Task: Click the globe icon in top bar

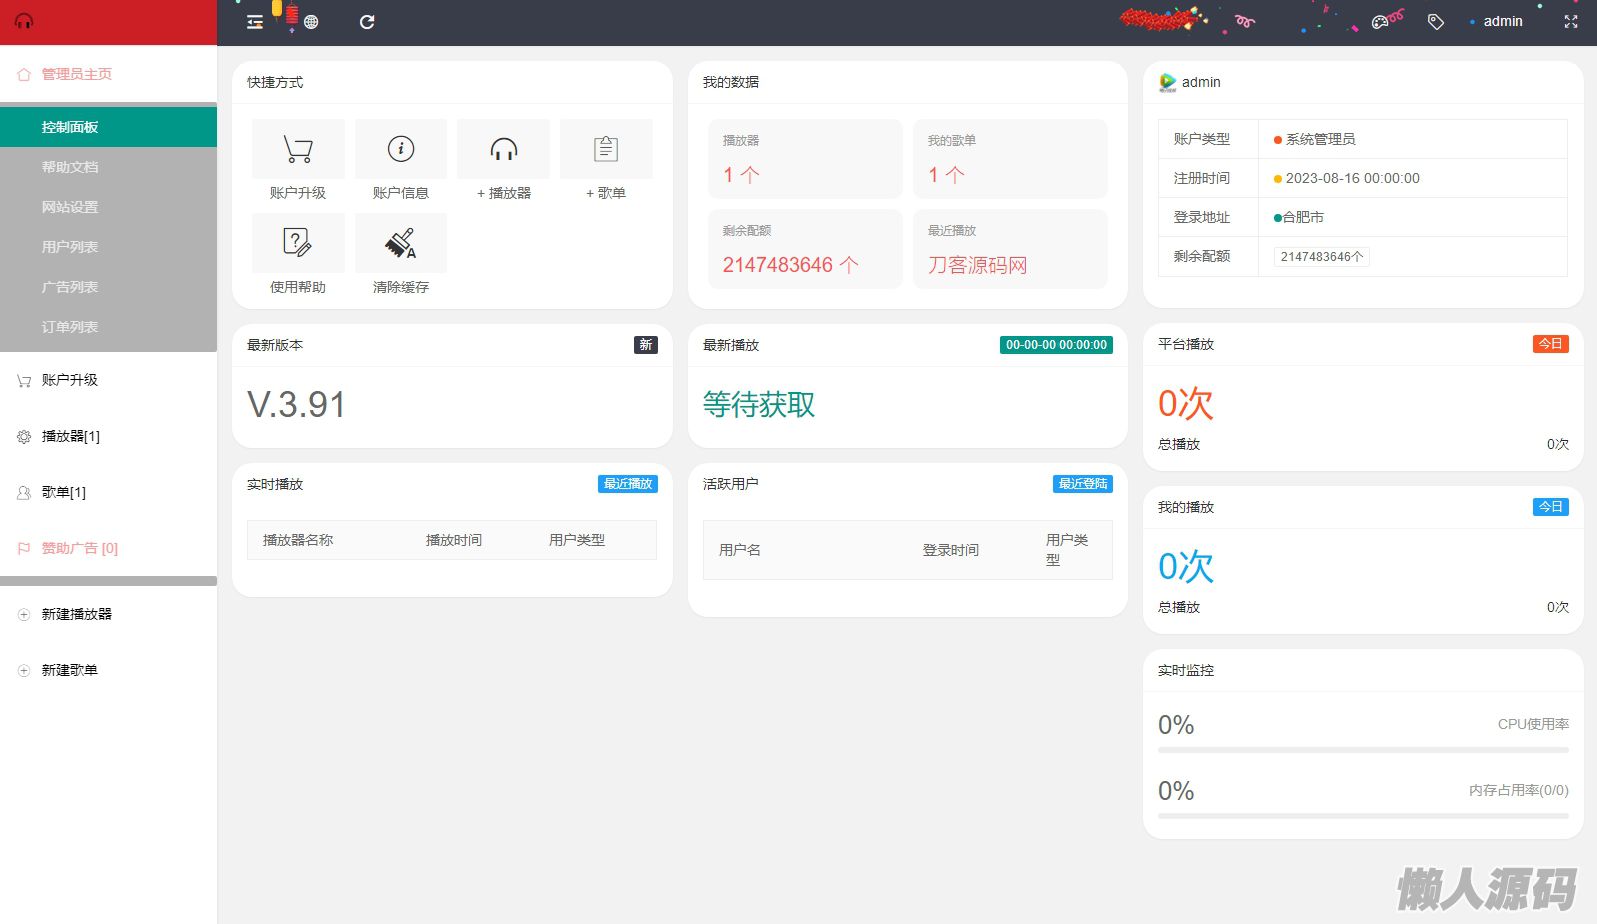Action: (311, 22)
